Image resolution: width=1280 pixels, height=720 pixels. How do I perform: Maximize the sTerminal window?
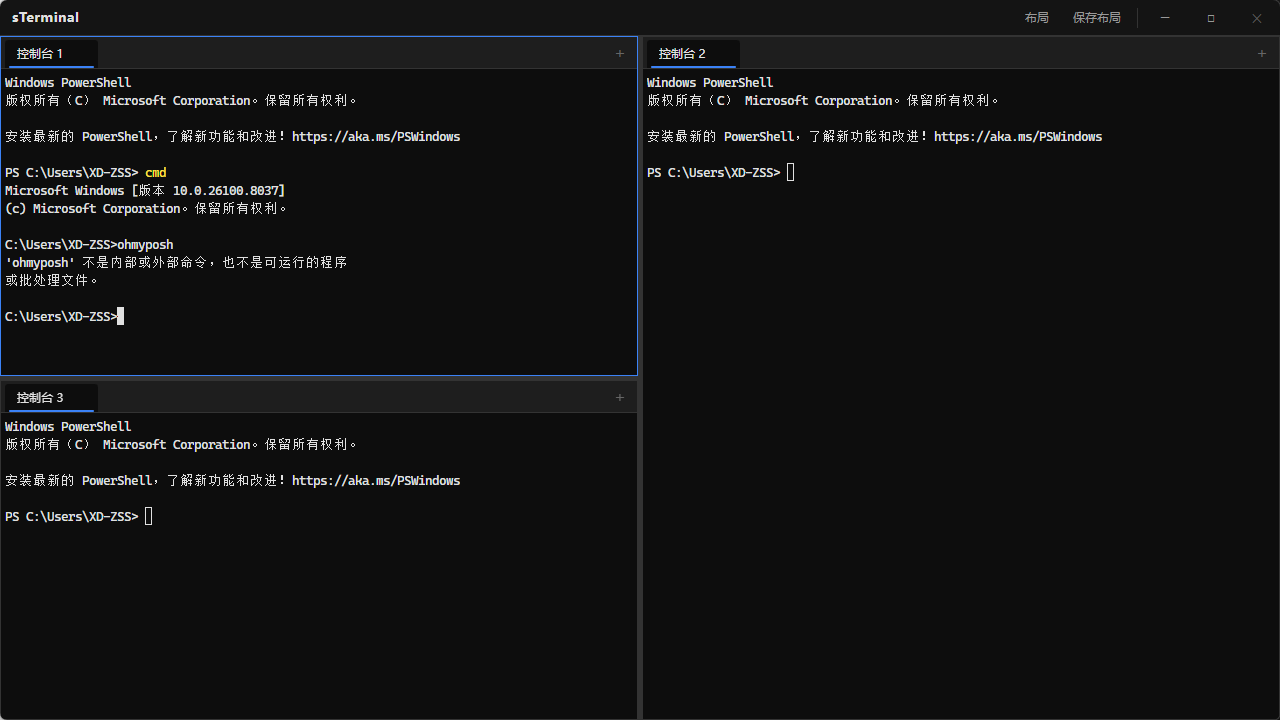[1211, 18]
